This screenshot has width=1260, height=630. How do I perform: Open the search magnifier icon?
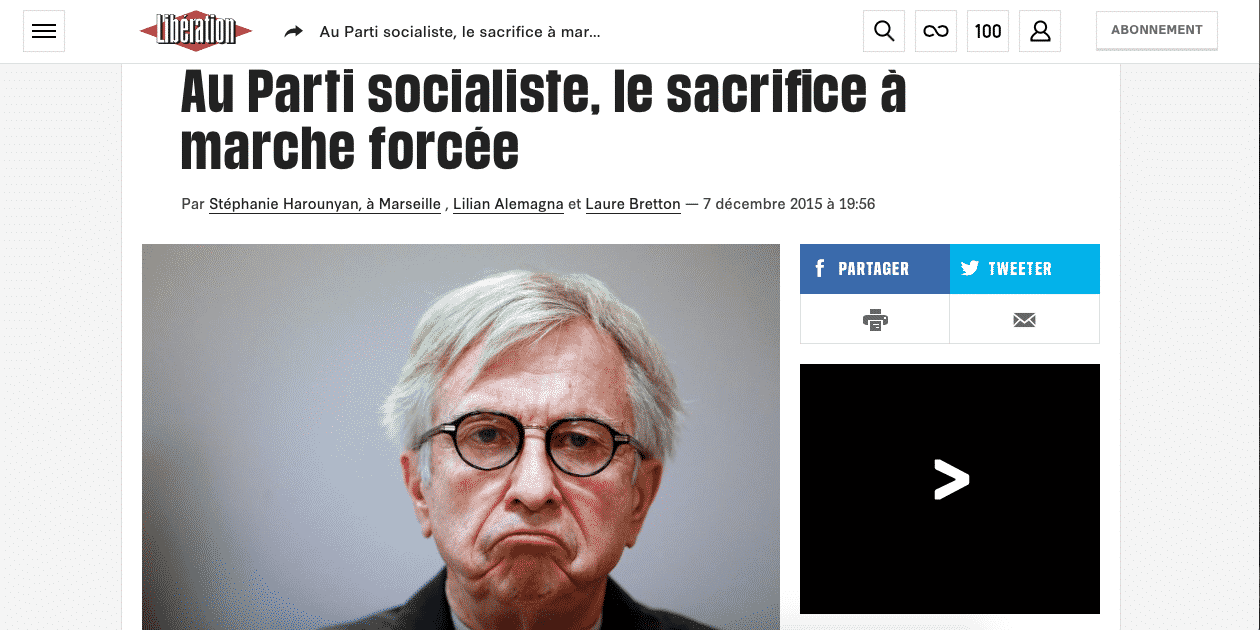pos(884,31)
